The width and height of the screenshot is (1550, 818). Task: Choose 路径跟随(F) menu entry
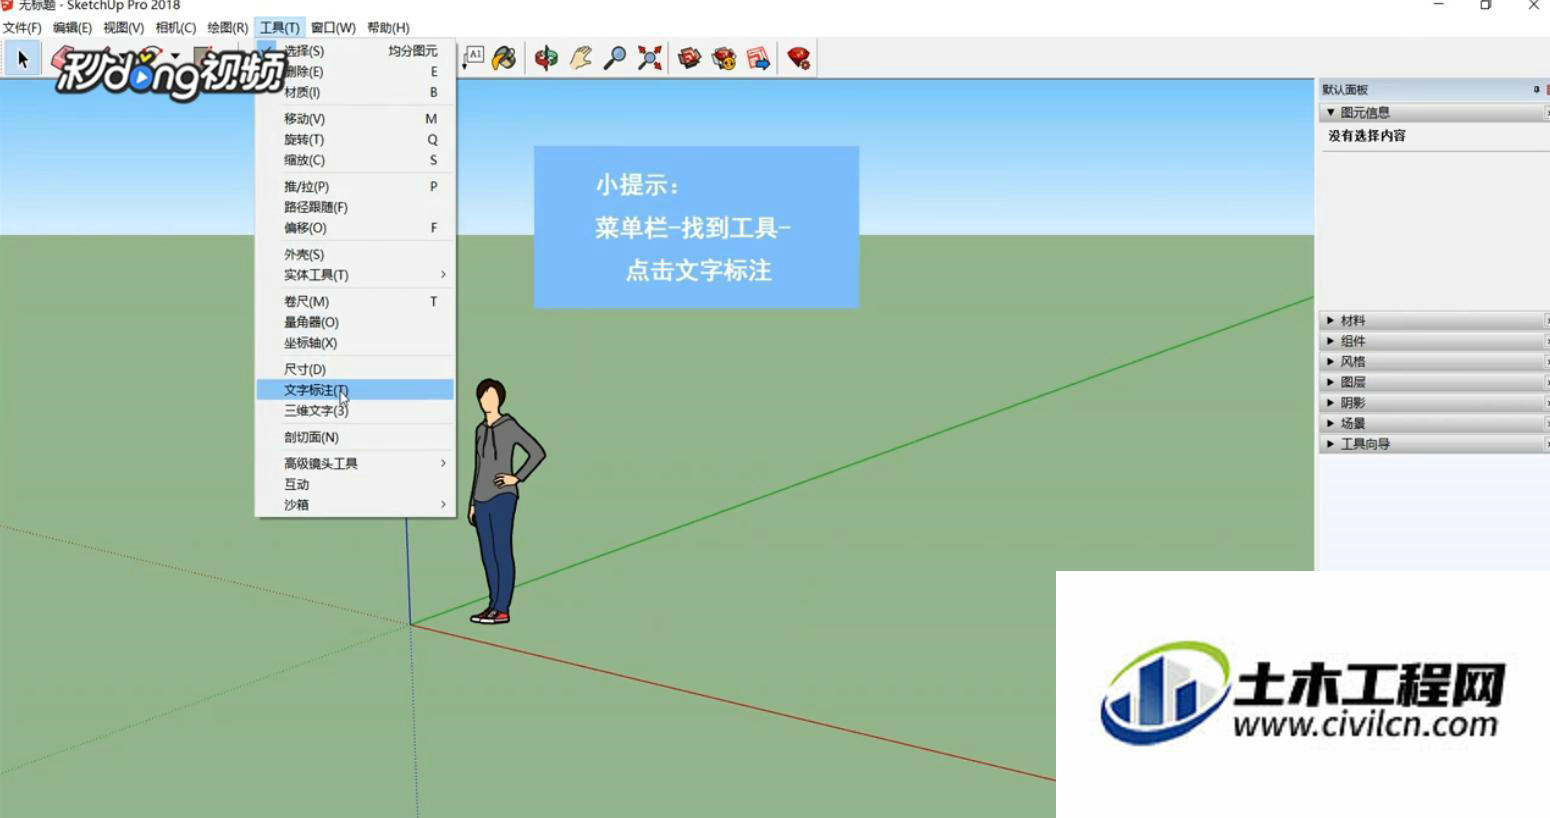[355, 207]
